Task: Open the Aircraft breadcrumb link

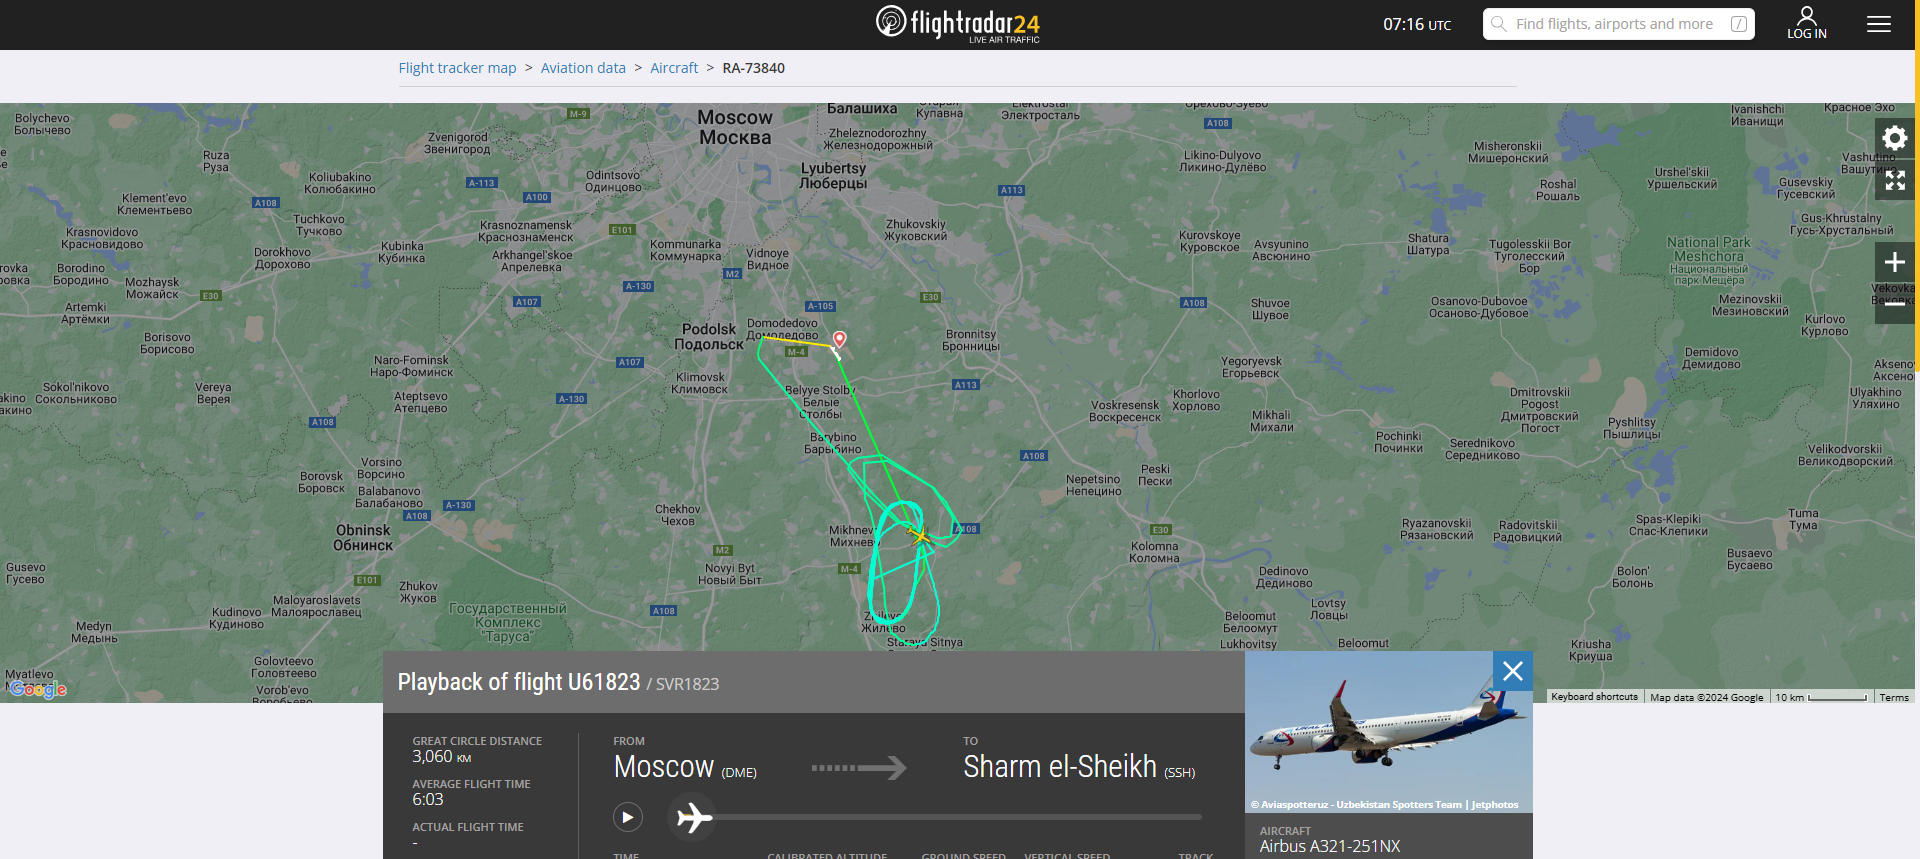Action: [674, 68]
